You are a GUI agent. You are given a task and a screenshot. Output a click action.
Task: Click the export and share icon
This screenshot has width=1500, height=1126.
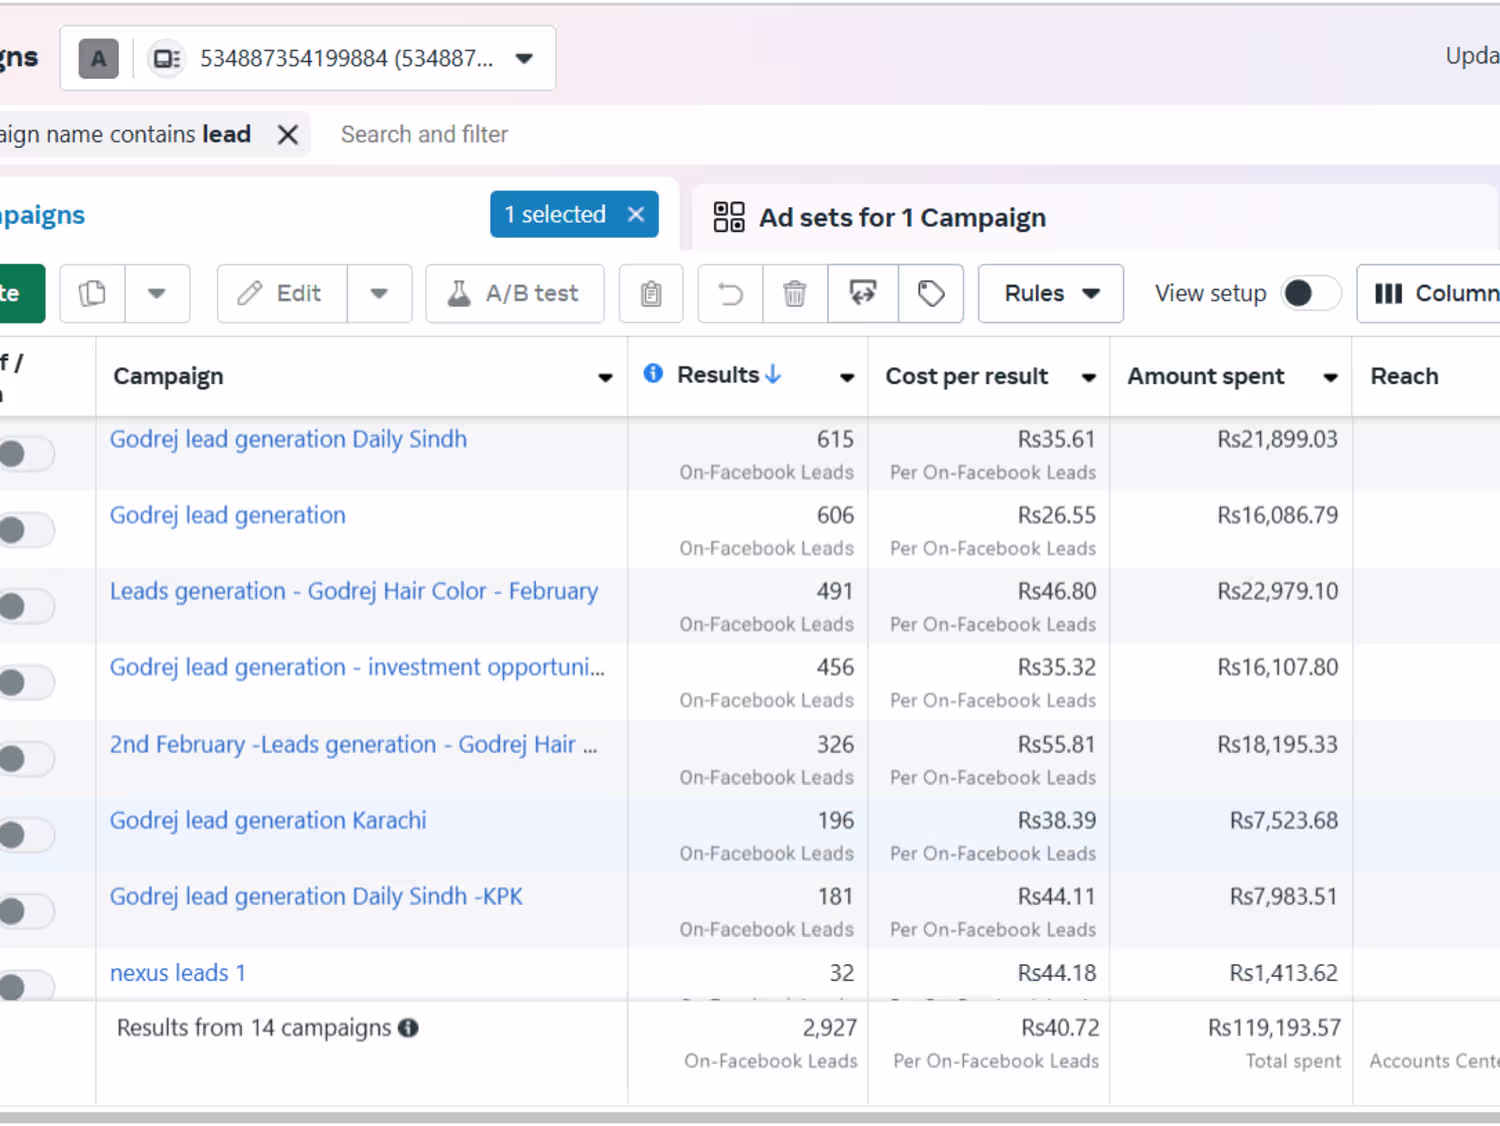point(863,294)
